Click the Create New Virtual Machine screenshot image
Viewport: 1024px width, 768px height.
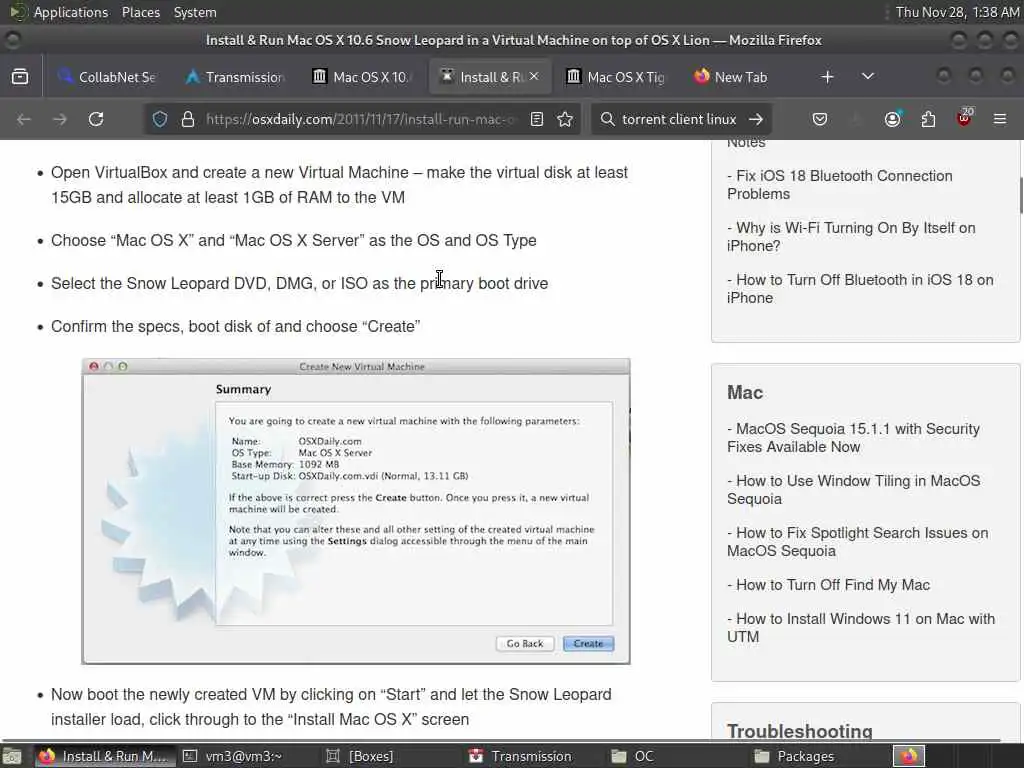(x=356, y=511)
